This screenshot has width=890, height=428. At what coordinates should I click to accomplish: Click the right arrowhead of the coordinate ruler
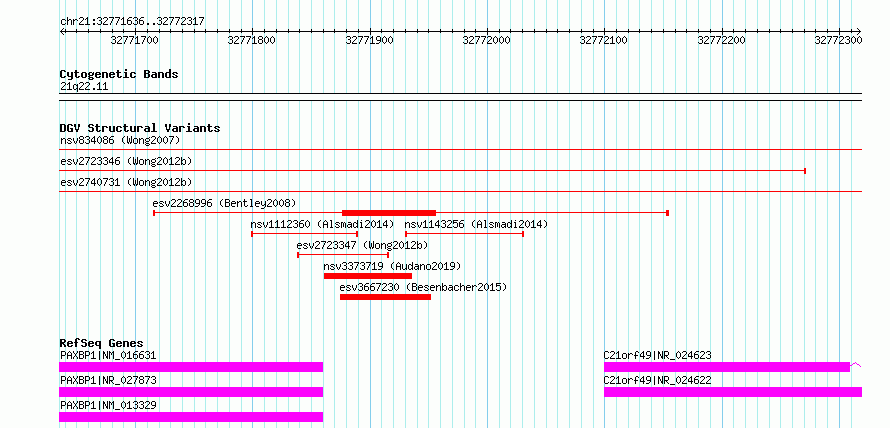859,31
